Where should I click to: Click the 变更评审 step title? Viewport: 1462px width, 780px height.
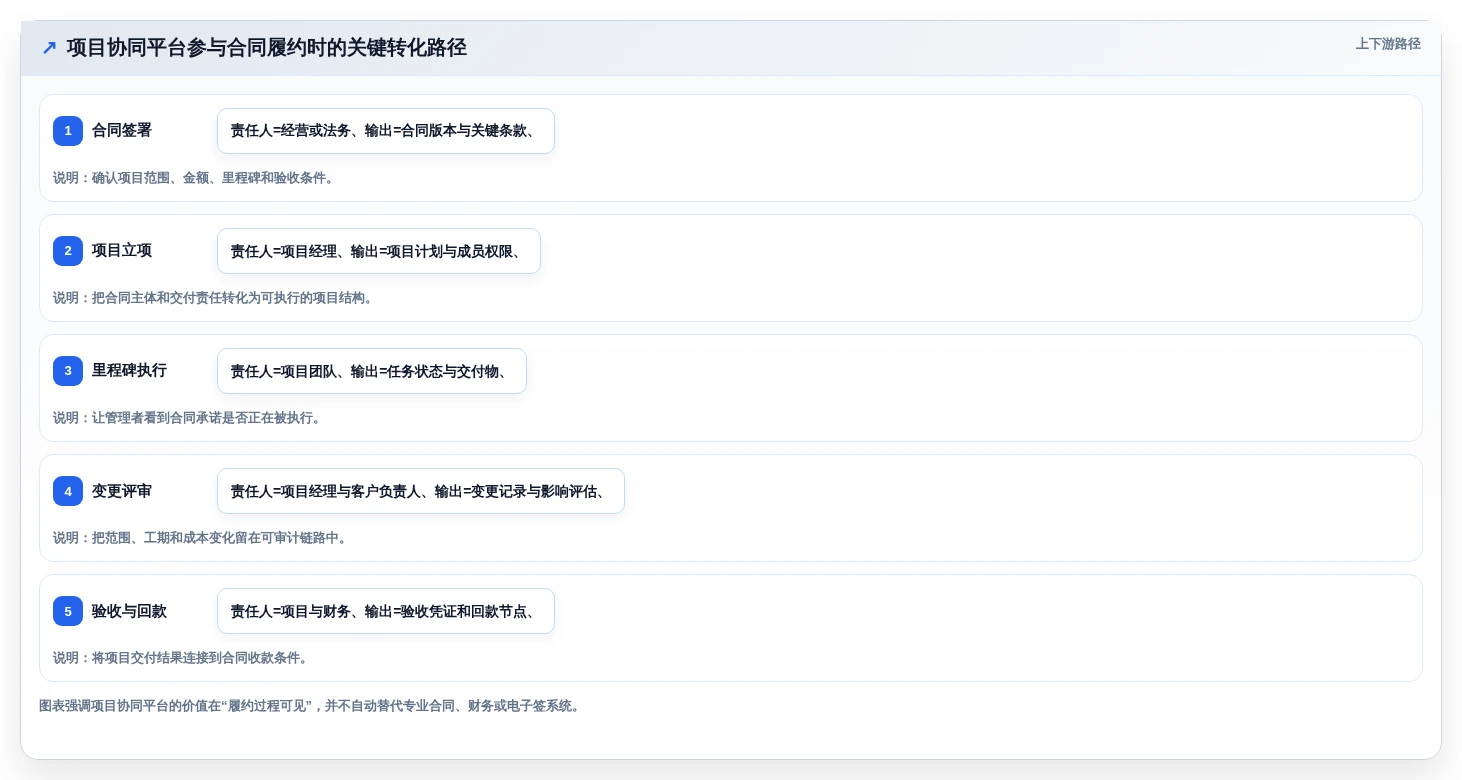(122, 491)
